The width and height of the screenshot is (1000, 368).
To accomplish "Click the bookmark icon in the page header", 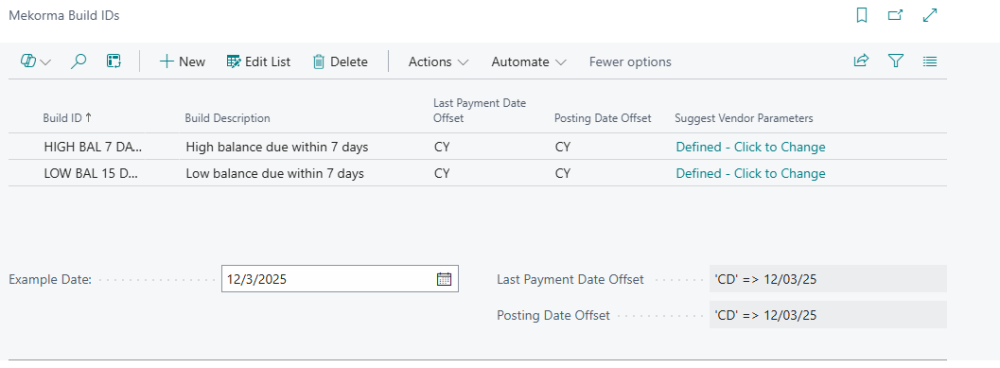I will [x=862, y=16].
